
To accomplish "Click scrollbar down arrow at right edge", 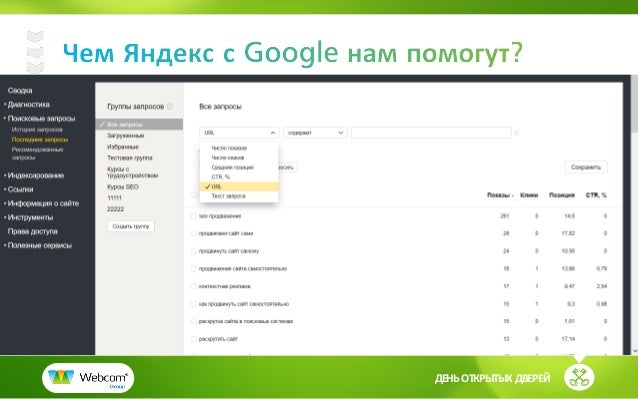I will (635, 351).
